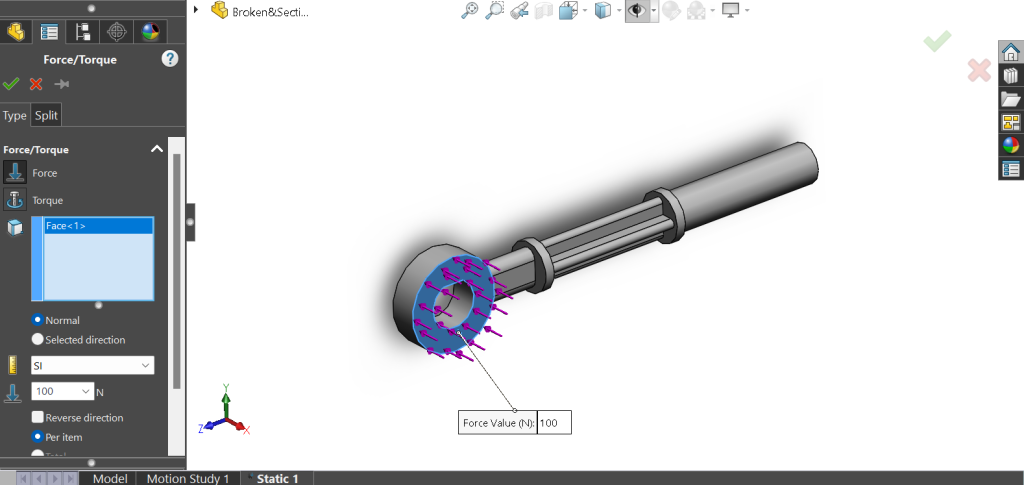Open the Design Library in task pane
The width and height of the screenshot is (1024, 485).
(1010, 76)
